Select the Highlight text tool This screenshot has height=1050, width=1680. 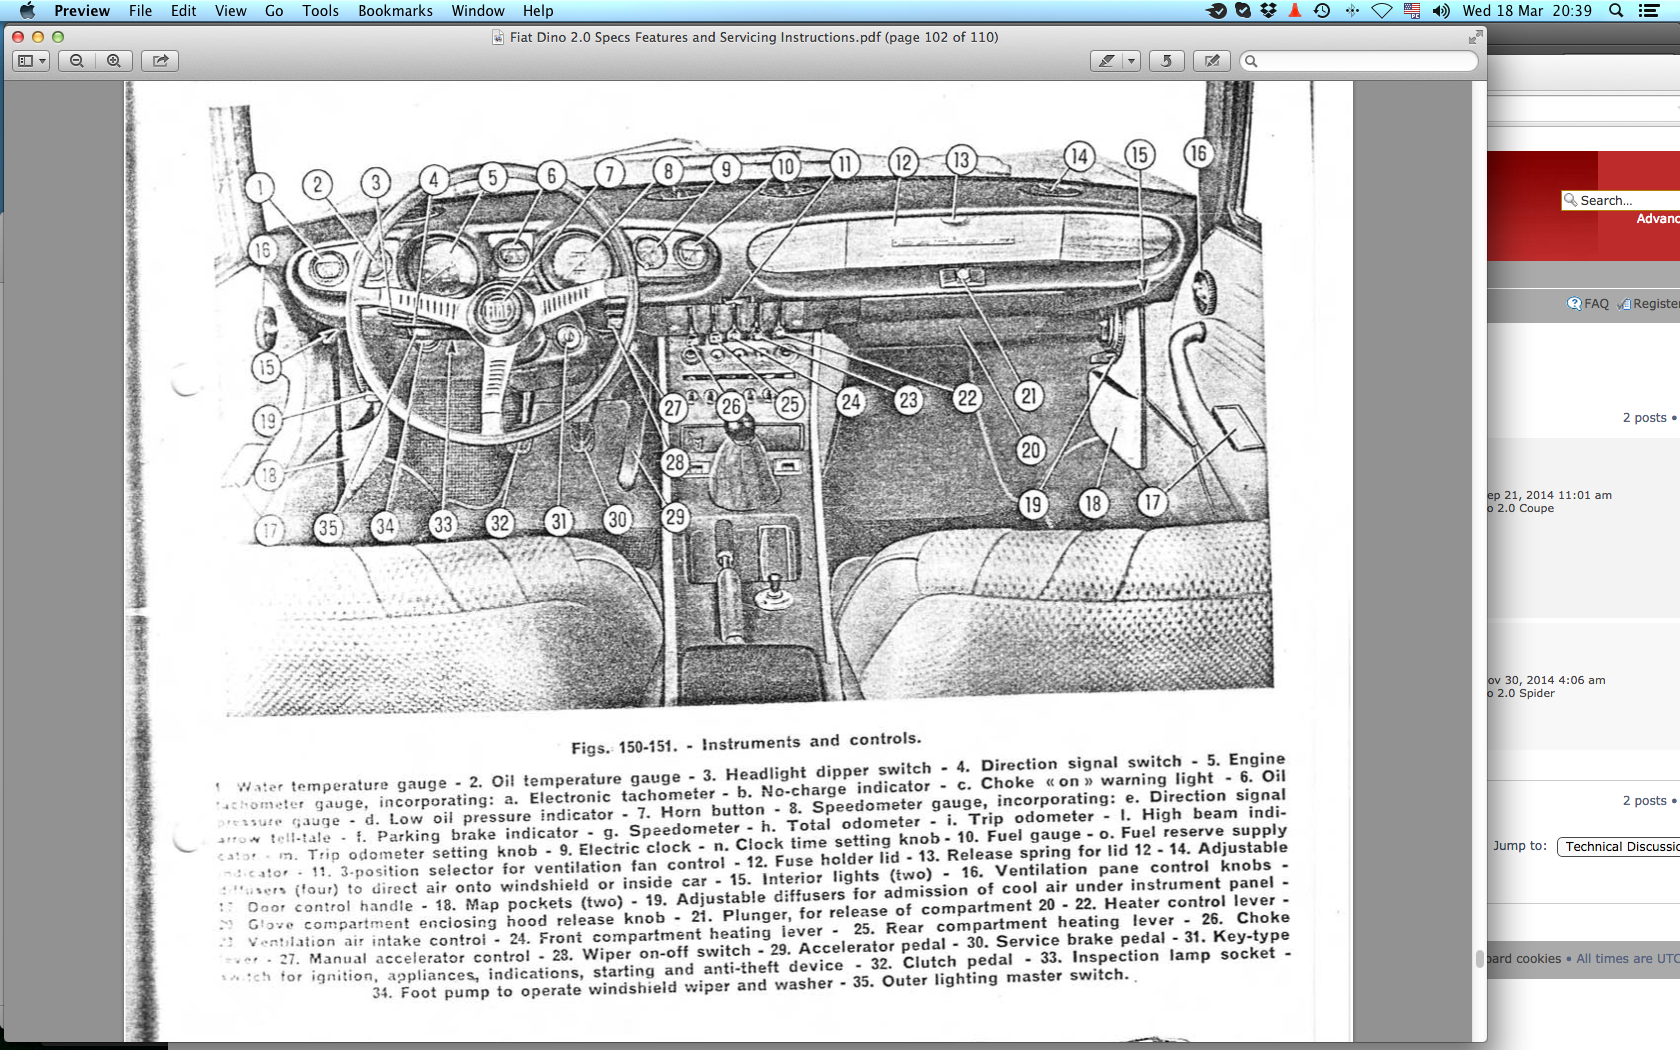point(1106,61)
